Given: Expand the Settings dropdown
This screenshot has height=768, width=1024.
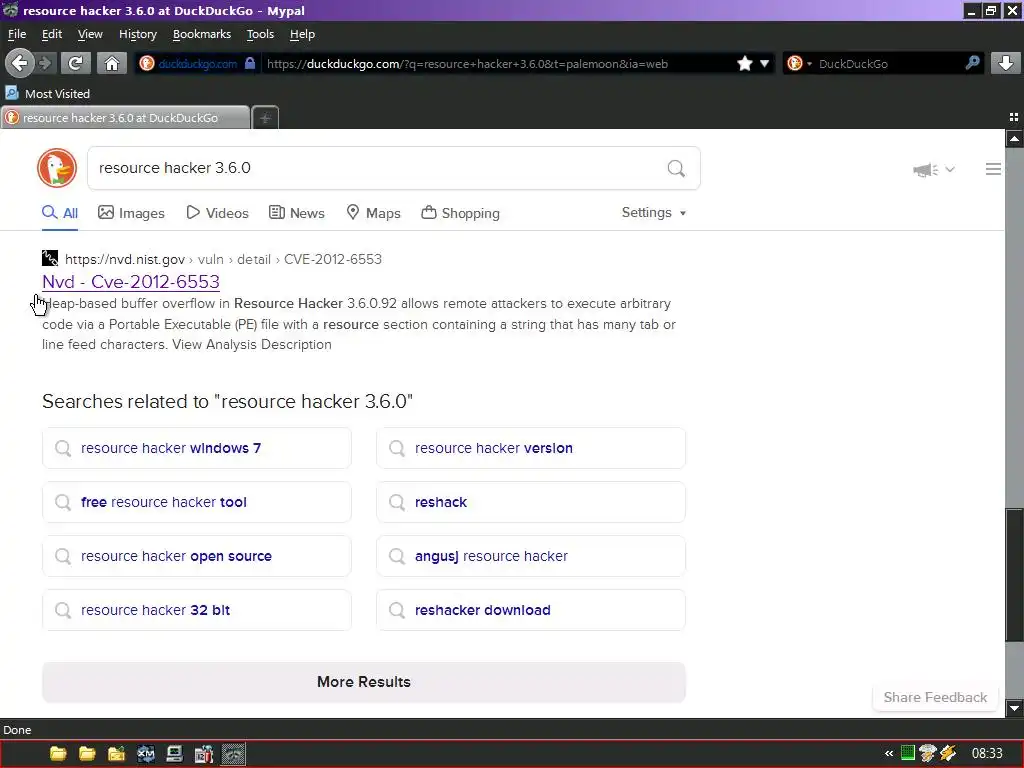Looking at the screenshot, I should pyautogui.click(x=654, y=212).
